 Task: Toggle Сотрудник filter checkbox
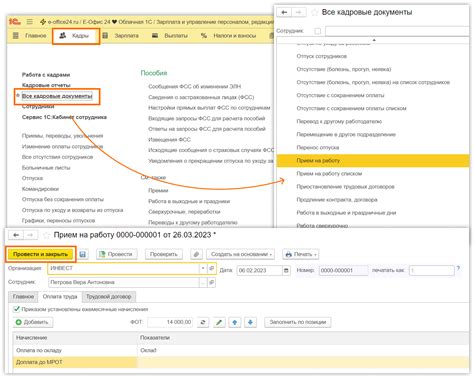pos(318,31)
